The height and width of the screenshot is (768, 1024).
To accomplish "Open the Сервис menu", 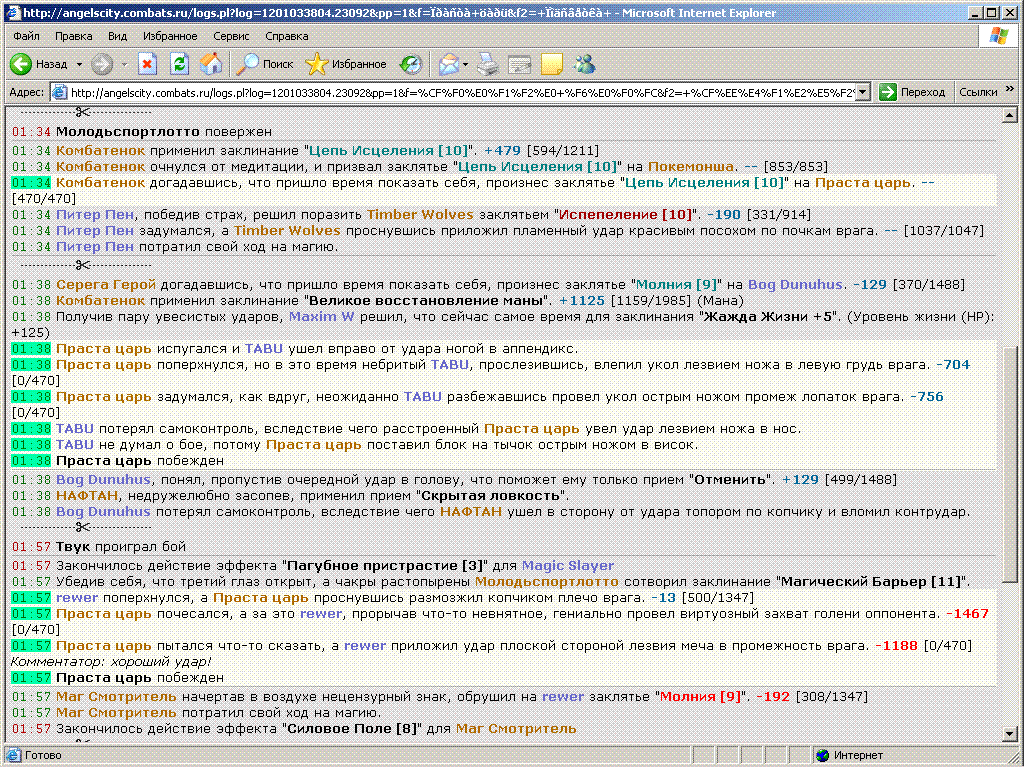I will tap(231, 36).
